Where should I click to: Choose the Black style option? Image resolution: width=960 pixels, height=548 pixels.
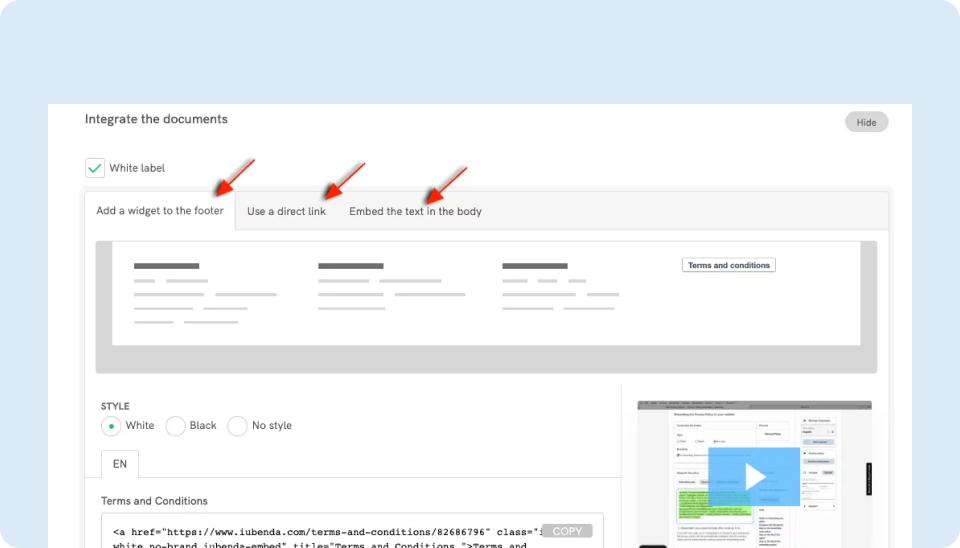point(175,426)
